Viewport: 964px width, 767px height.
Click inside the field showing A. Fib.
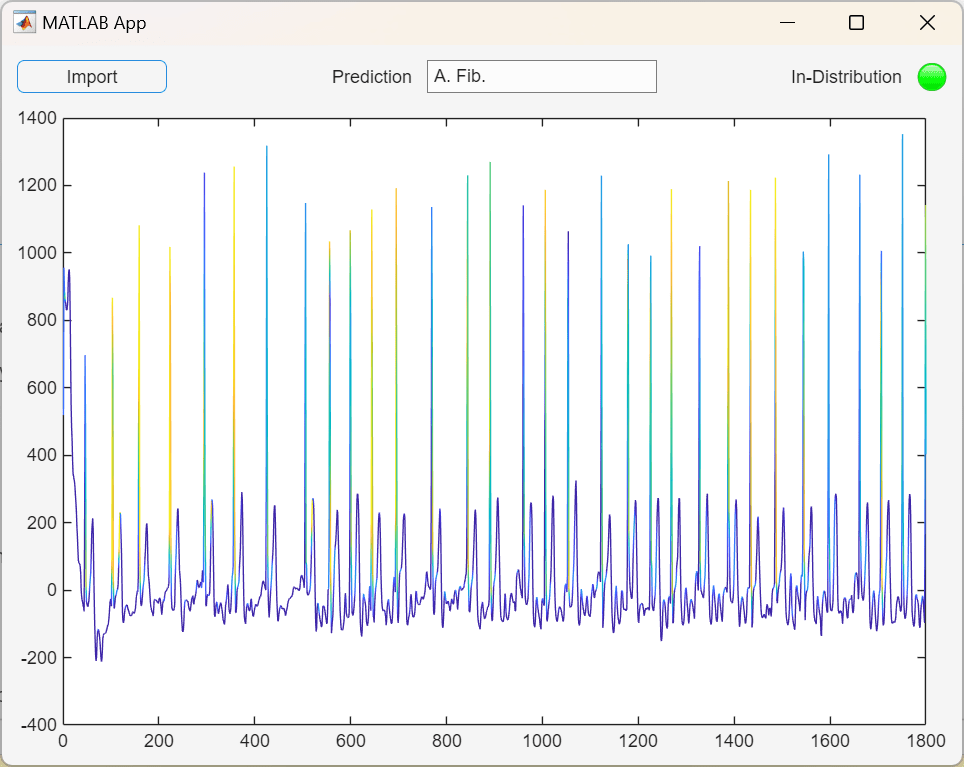point(541,76)
